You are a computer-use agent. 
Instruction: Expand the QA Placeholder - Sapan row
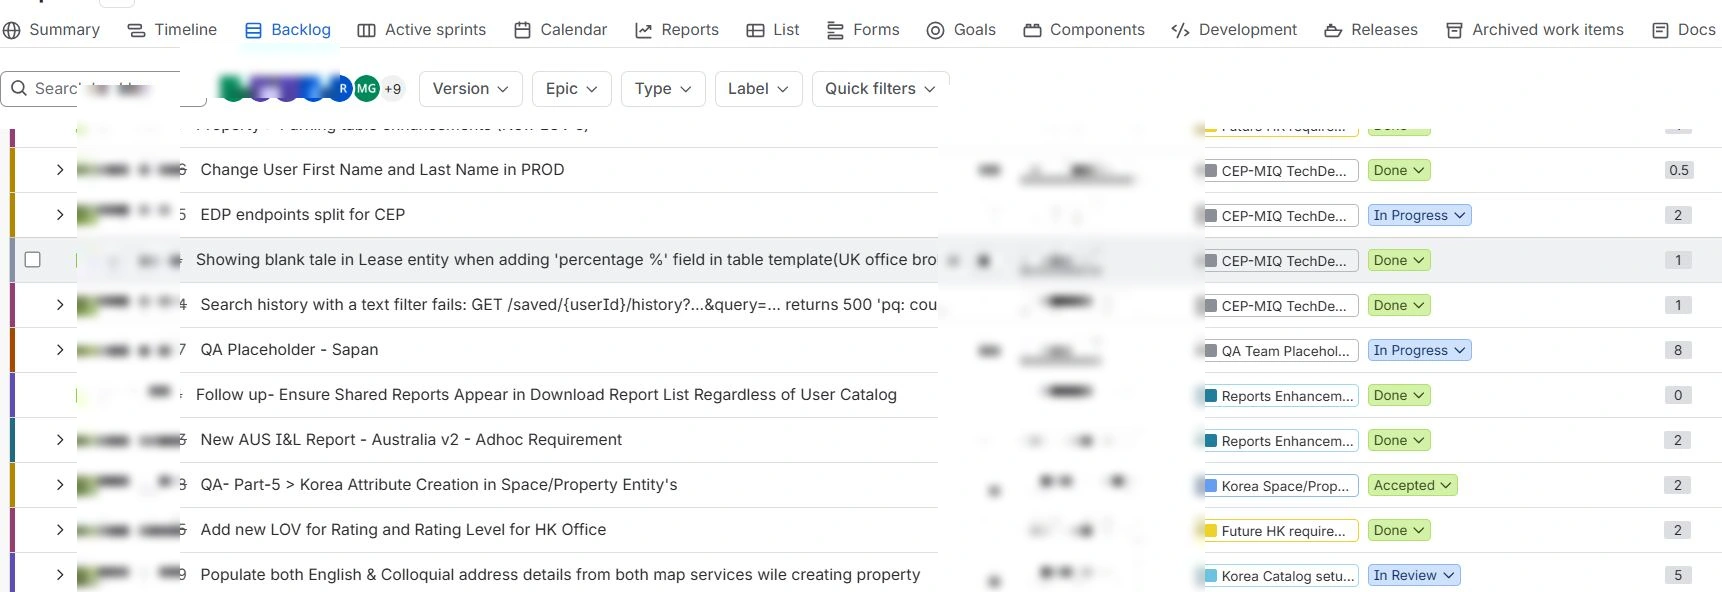click(x=59, y=350)
